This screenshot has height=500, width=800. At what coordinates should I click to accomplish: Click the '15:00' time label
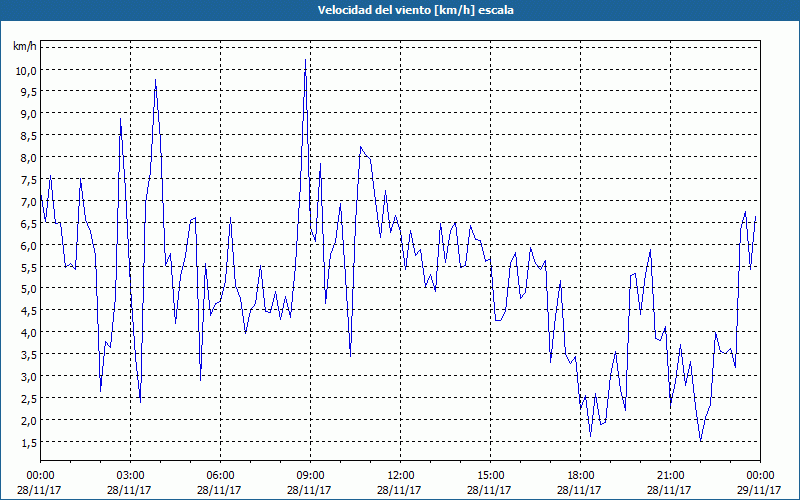pyautogui.click(x=490, y=475)
